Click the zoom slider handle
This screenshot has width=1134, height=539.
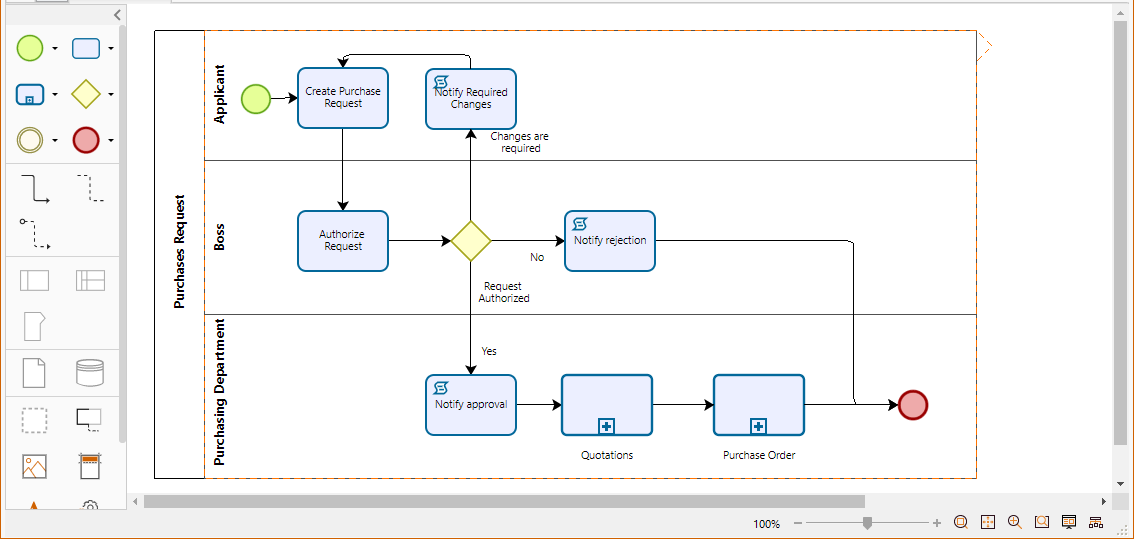pos(867,523)
